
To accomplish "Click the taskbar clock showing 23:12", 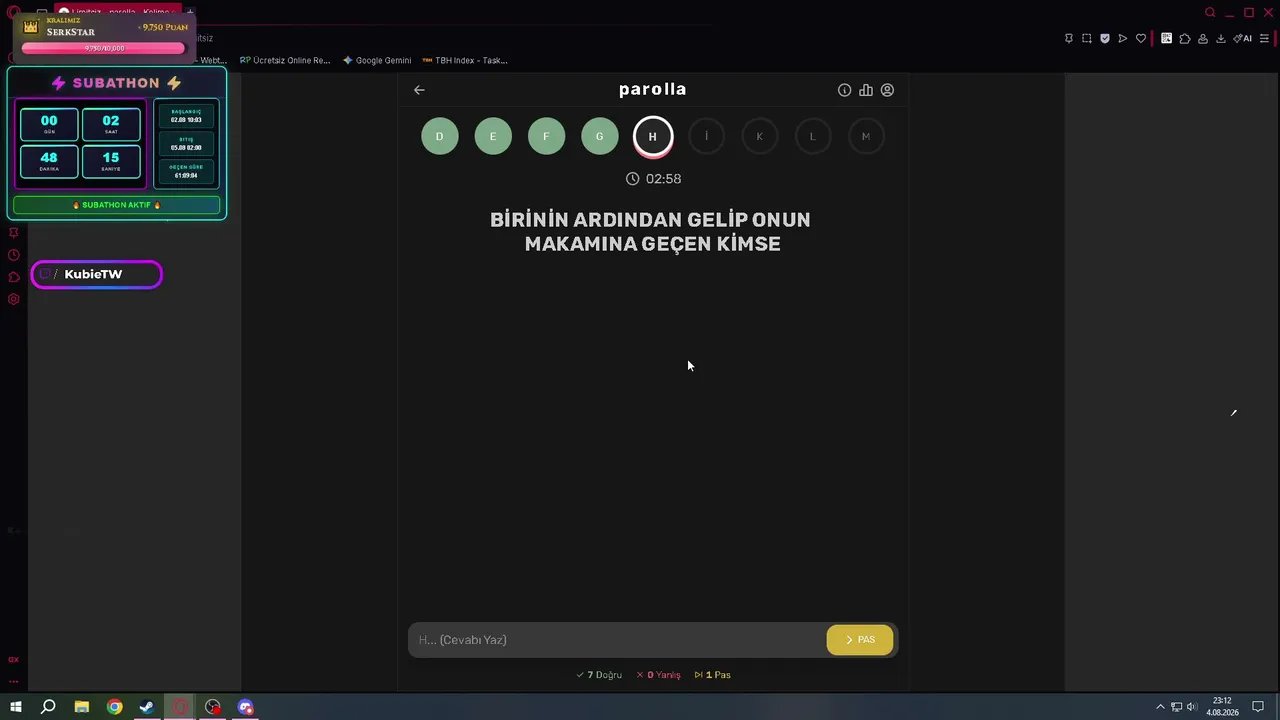I will tap(1222, 707).
